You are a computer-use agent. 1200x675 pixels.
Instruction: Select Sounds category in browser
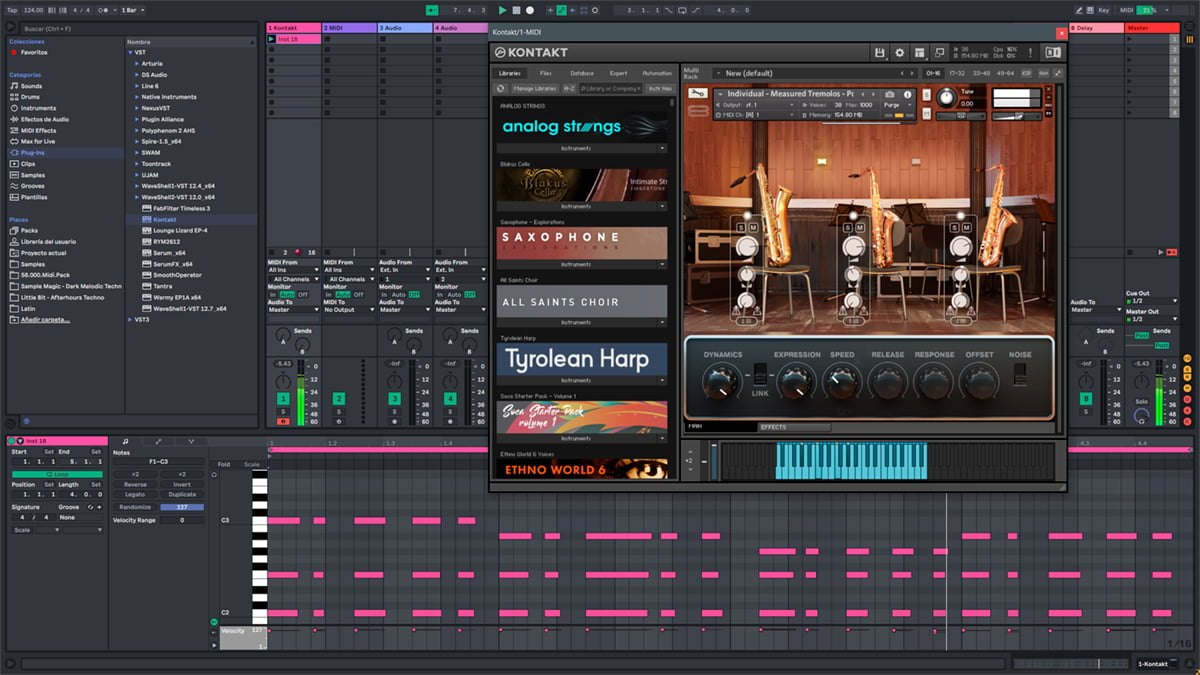coord(31,86)
